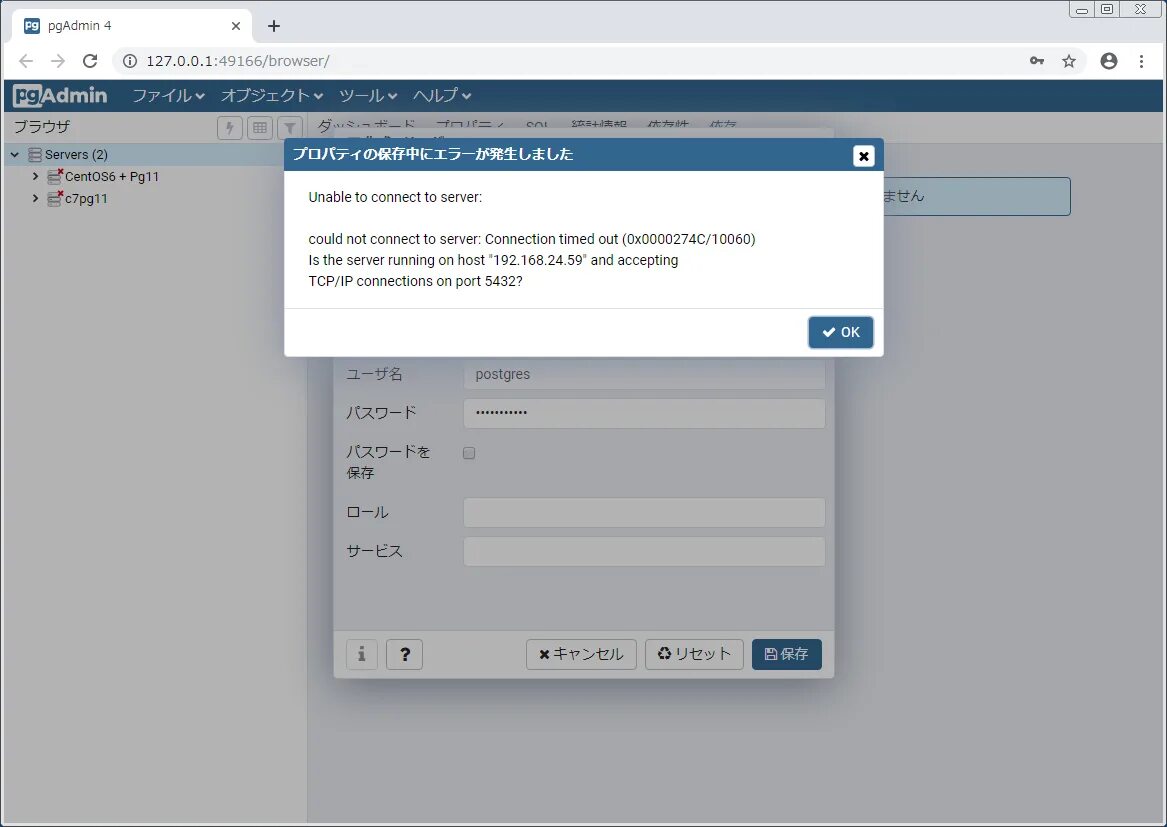Click the filtered rows funnel icon
1167x827 pixels.
tap(290, 127)
